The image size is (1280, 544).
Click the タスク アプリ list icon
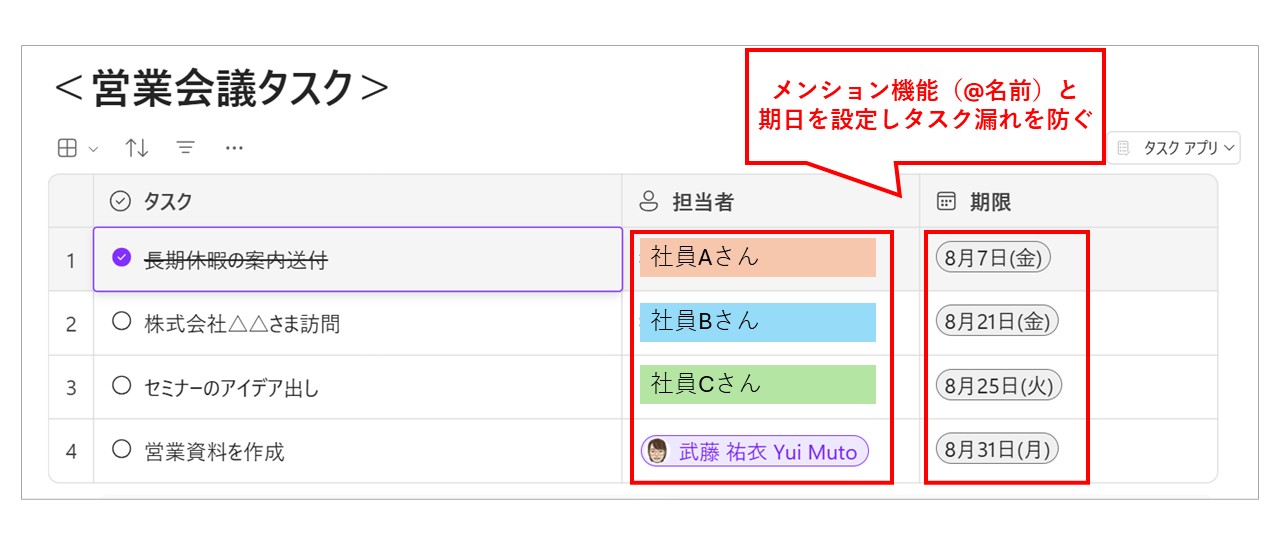(x=1124, y=148)
